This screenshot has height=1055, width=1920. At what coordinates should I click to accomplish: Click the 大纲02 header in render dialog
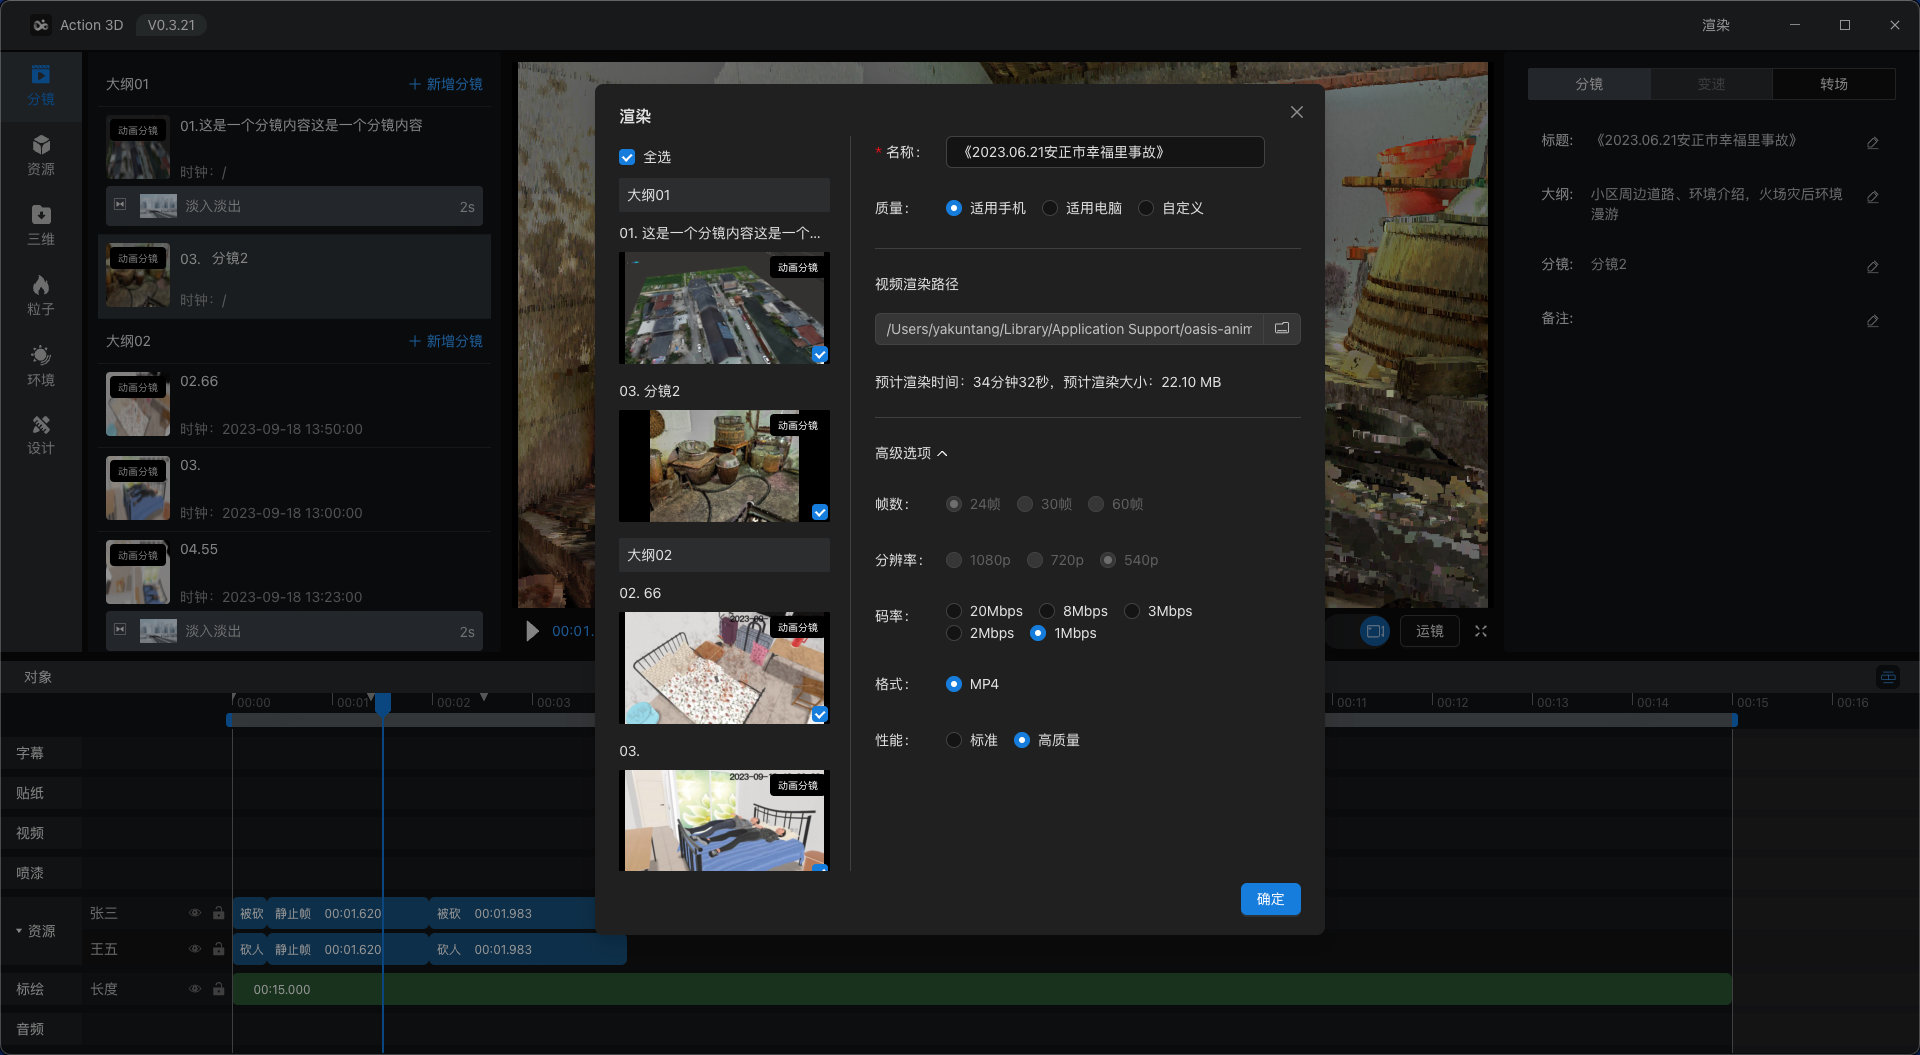[724, 555]
